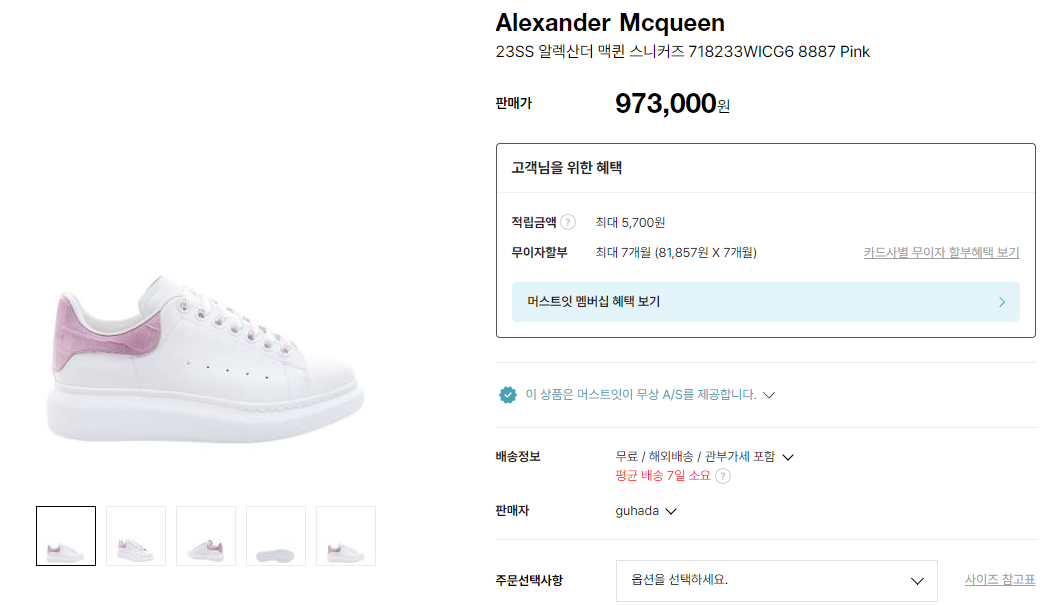Screen dimensions: 1051x606
Task: Expand the chevron after the 무상 A/S notice
Action: coord(769,395)
